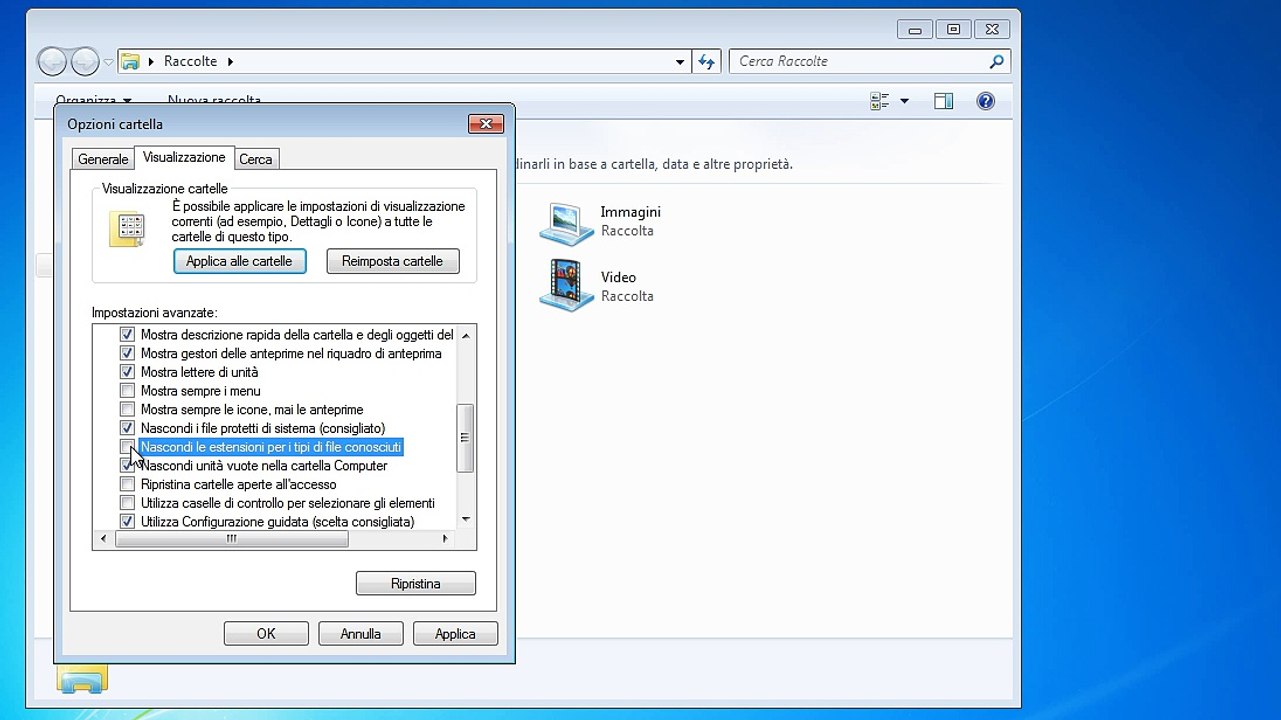Click the horizontal scroll left arrow
Screen dimensions: 1281x720
point(104,539)
